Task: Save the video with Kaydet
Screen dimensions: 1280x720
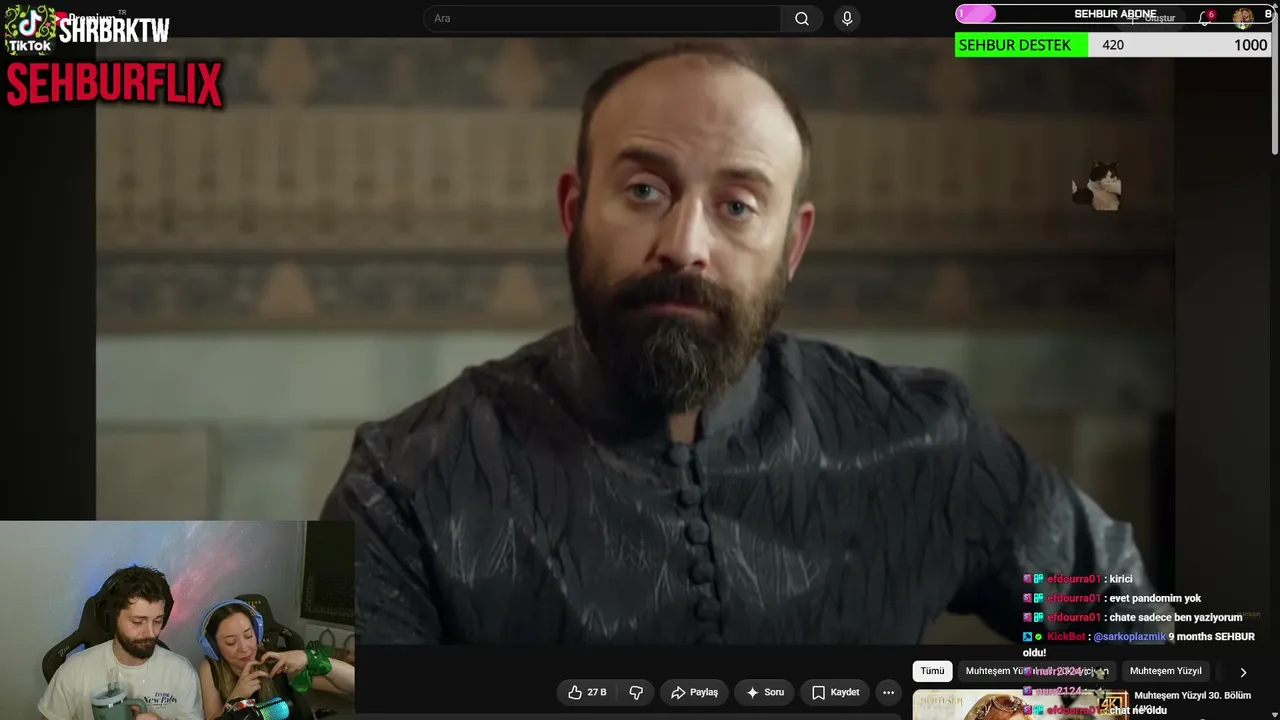Action: tap(836, 692)
